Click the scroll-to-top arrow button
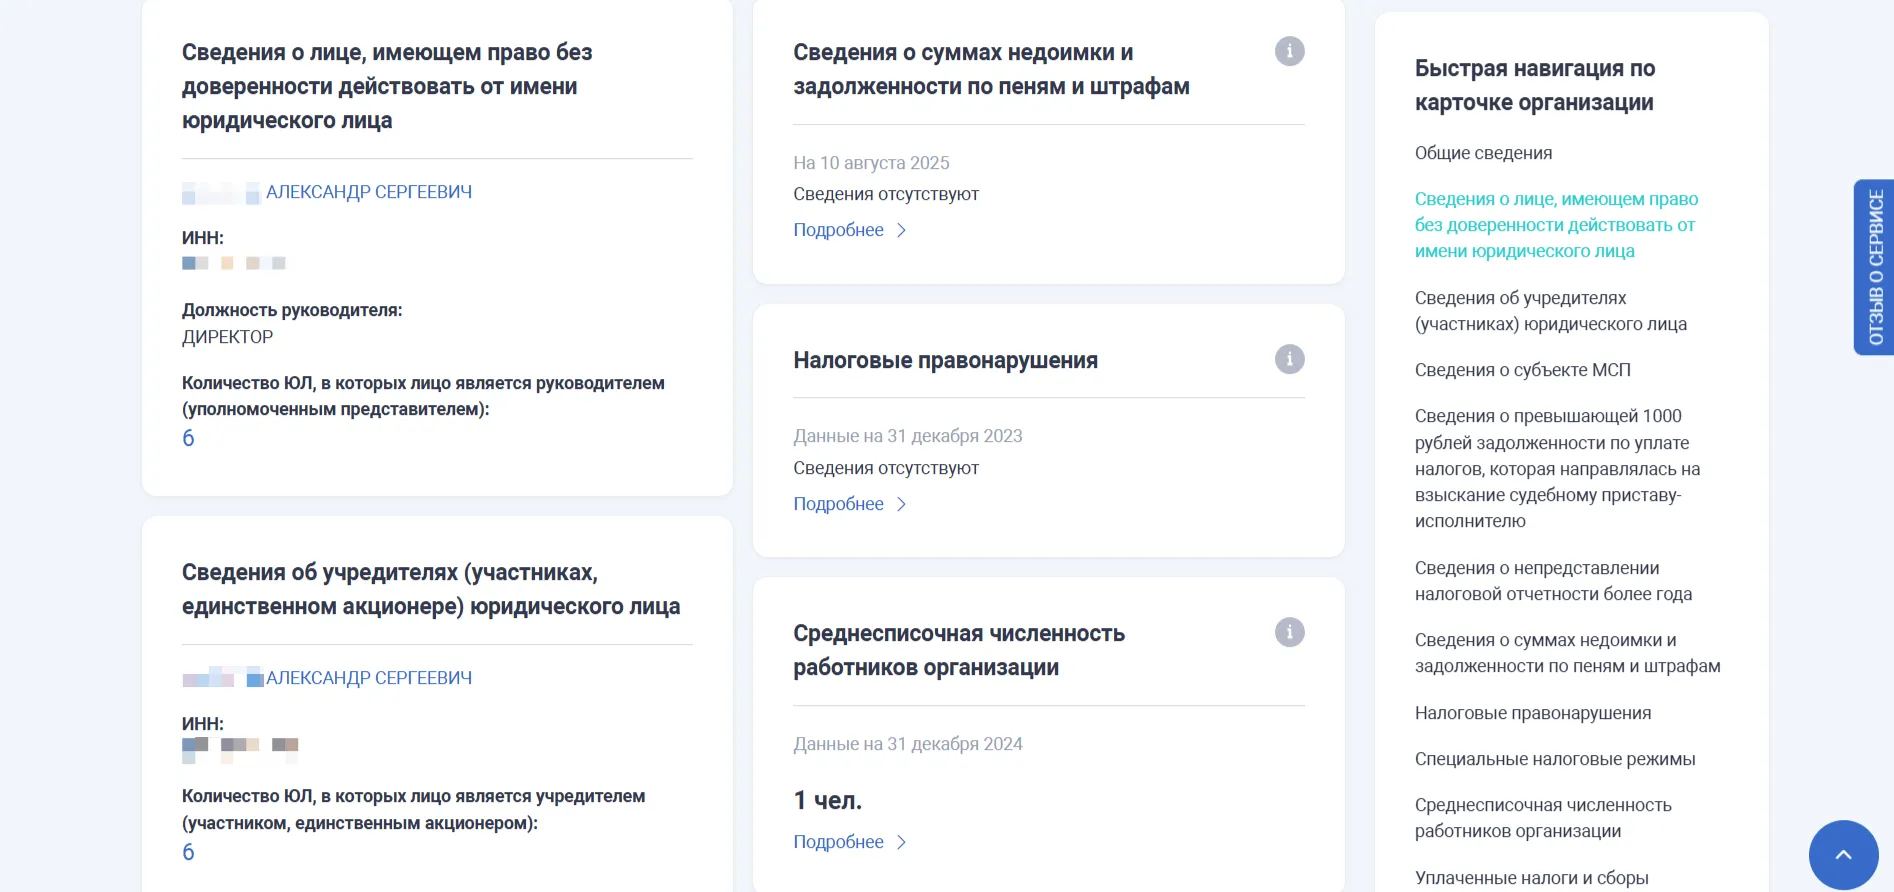Image resolution: width=1894 pixels, height=892 pixels. (1843, 855)
